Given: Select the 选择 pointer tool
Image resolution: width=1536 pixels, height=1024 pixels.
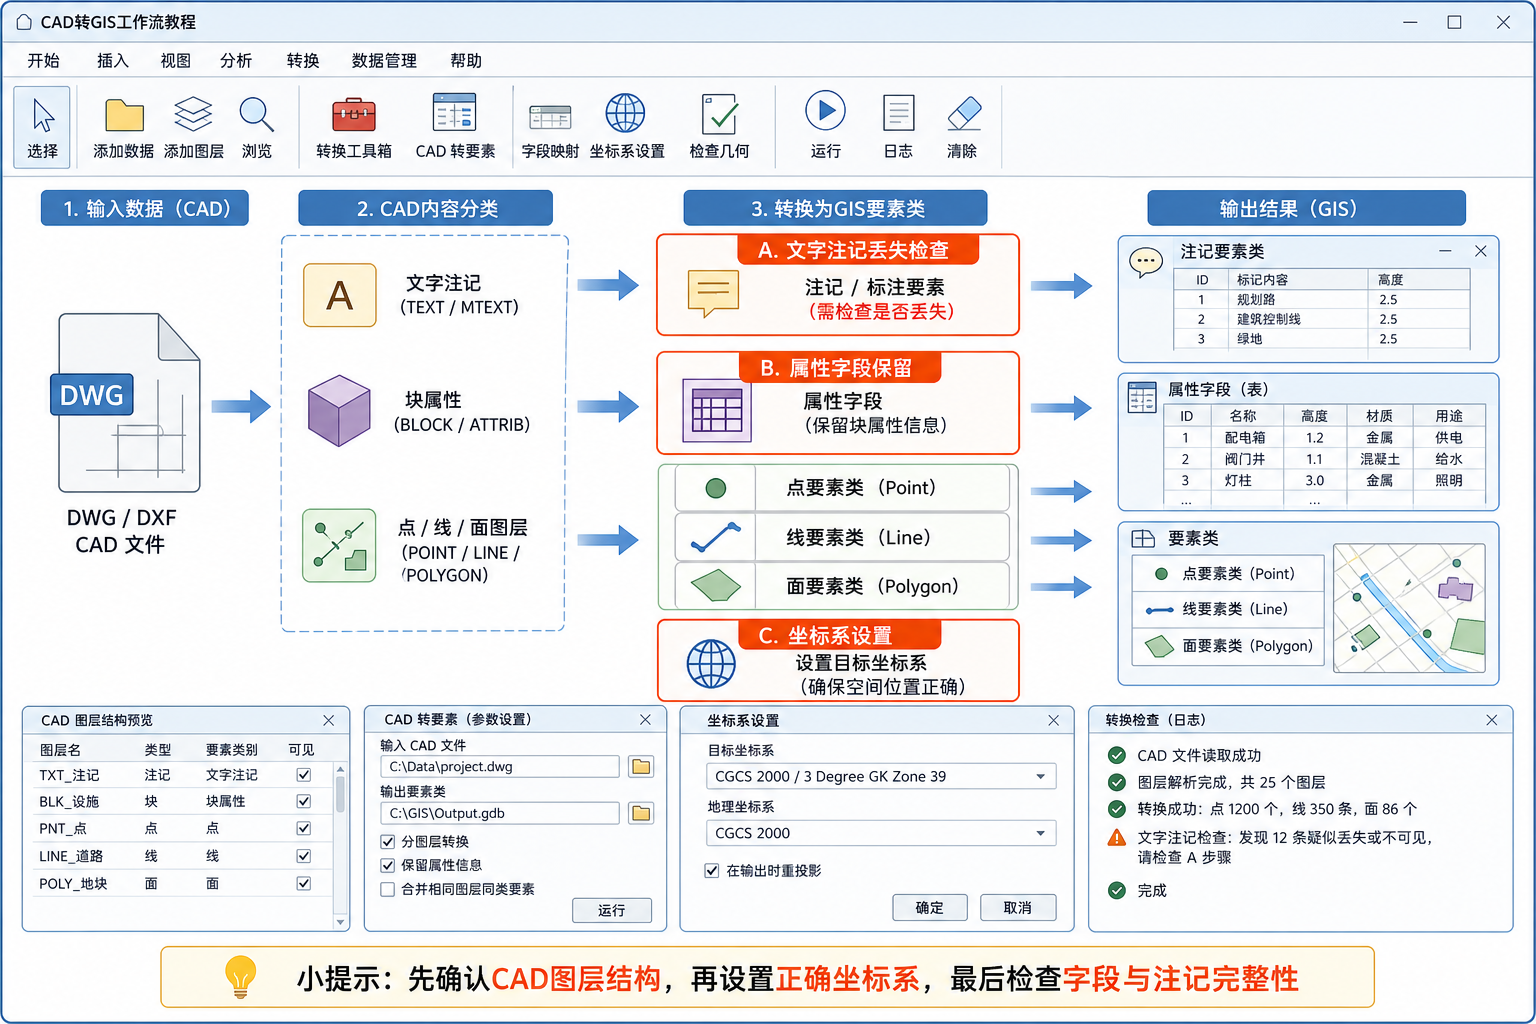Looking at the screenshot, I should coord(42,126).
